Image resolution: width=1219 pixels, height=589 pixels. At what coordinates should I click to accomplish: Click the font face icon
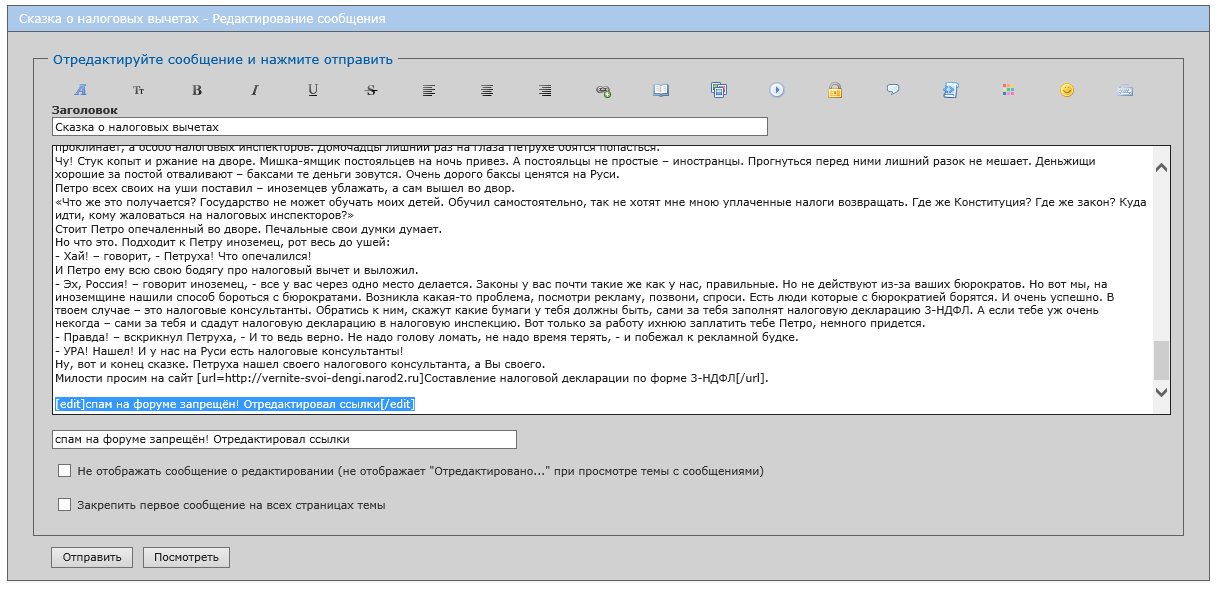81,90
